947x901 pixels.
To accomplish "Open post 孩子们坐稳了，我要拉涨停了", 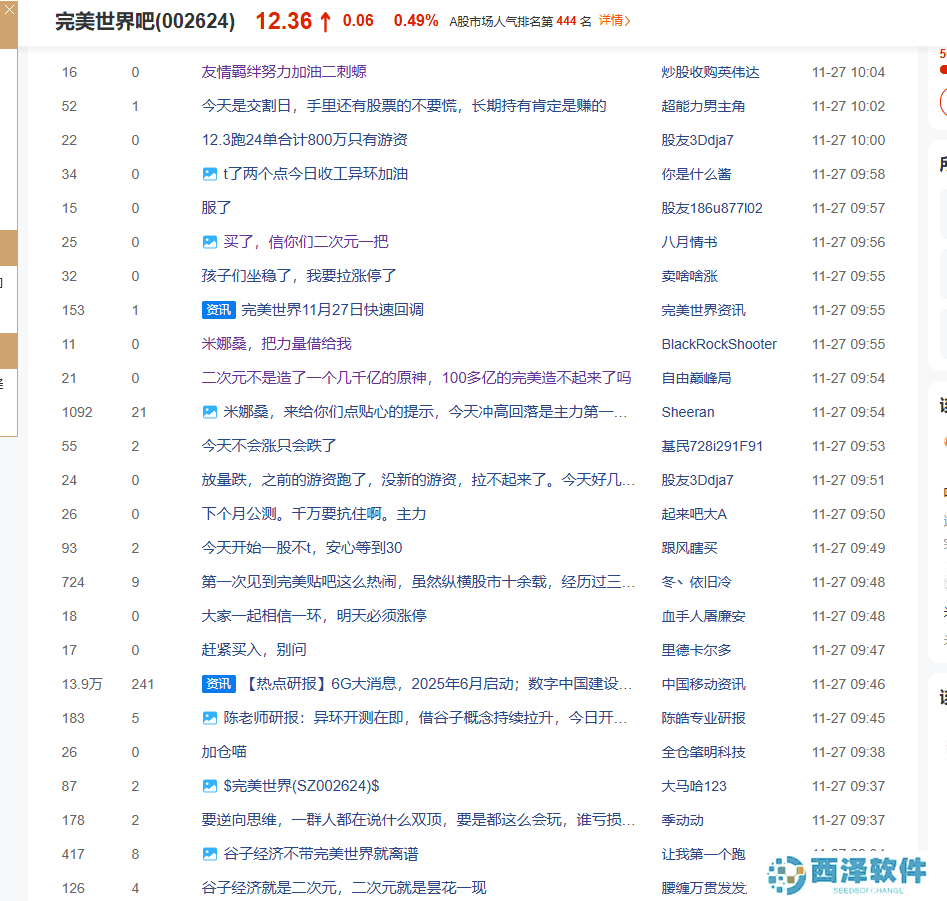I will click(x=299, y=276).
